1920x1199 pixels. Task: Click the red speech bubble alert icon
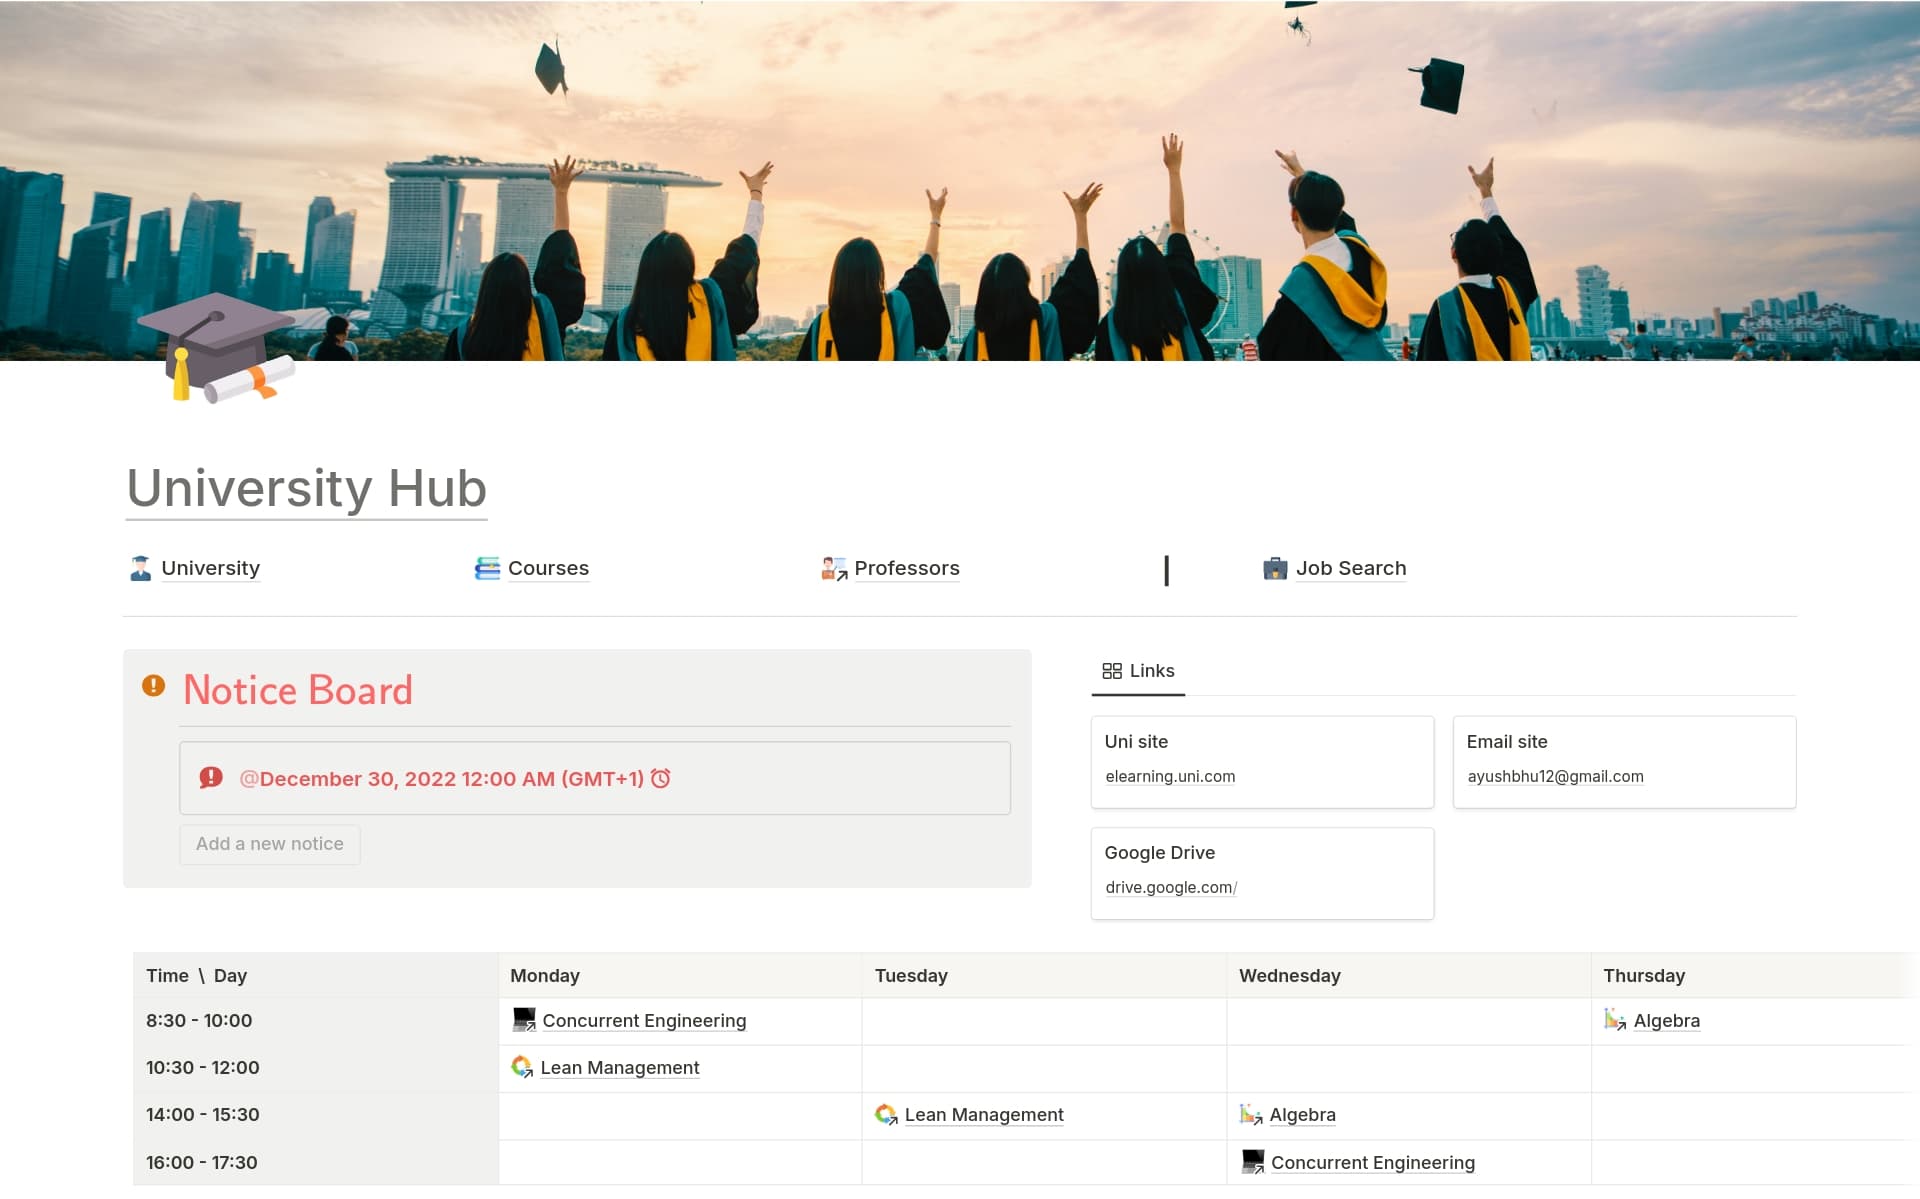pyautogui.click(x=211, y=778)
